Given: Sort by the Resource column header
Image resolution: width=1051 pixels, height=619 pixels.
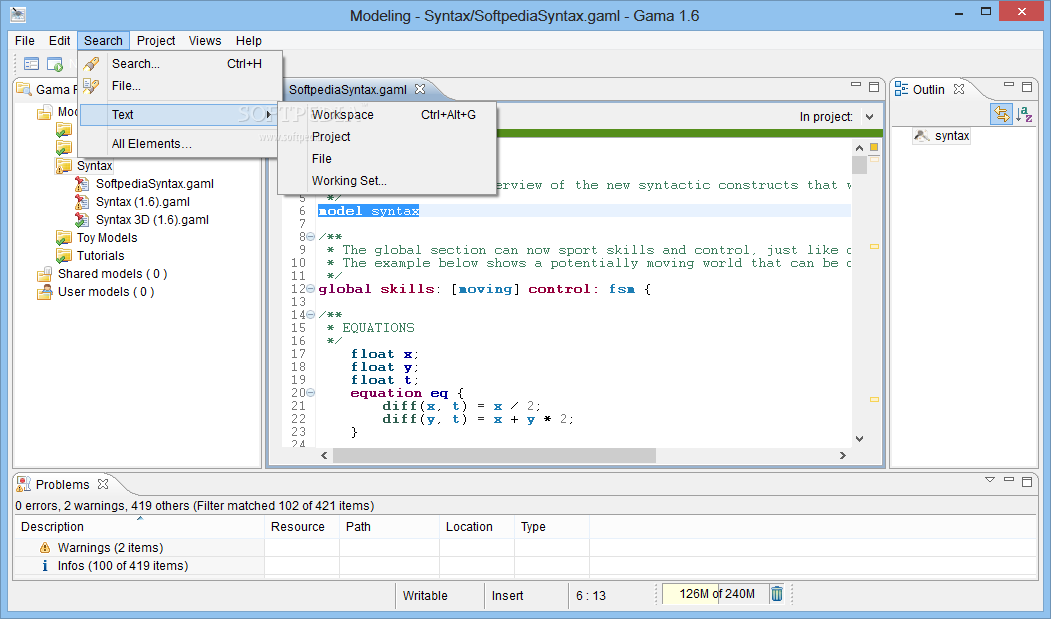Looking at the screenshot, I should [302, 526].
